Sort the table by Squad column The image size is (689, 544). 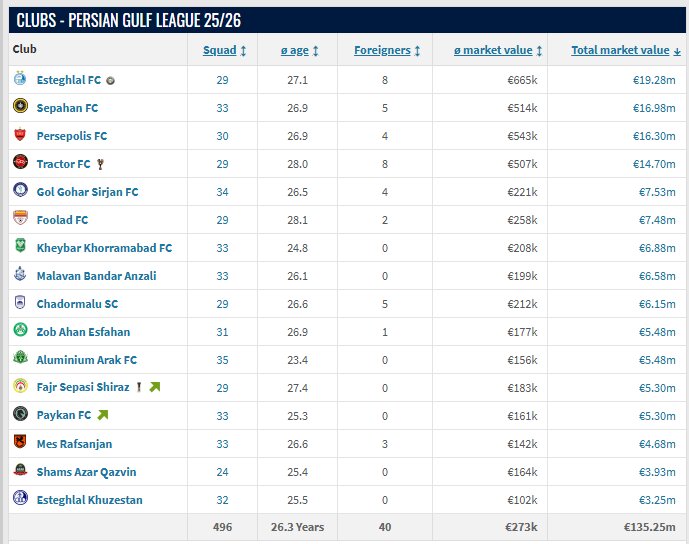[x=219, y=50]
